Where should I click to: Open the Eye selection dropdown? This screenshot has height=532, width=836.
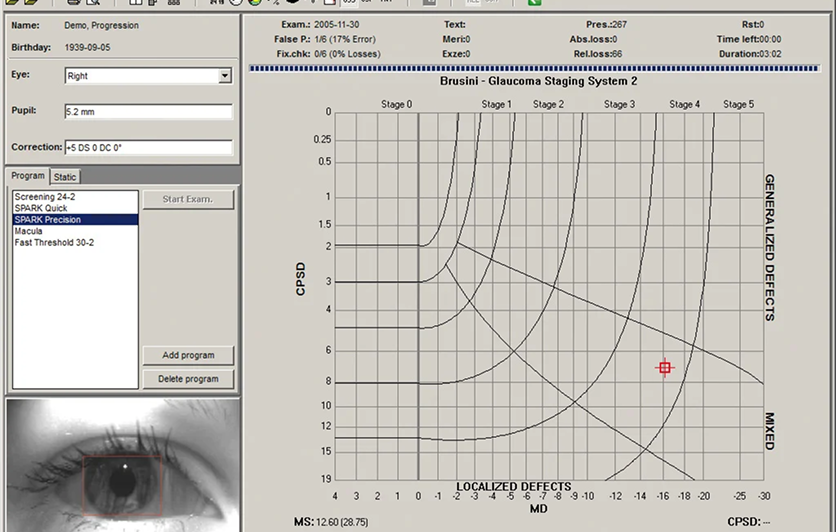click(224, 76)
